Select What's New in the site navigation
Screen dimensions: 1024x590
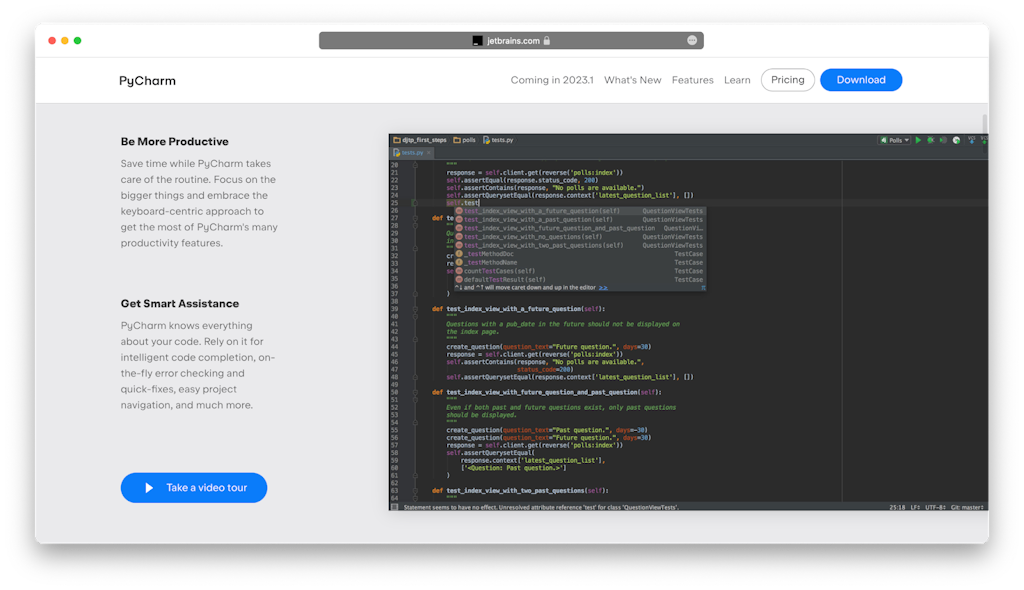tap(633, 80)
